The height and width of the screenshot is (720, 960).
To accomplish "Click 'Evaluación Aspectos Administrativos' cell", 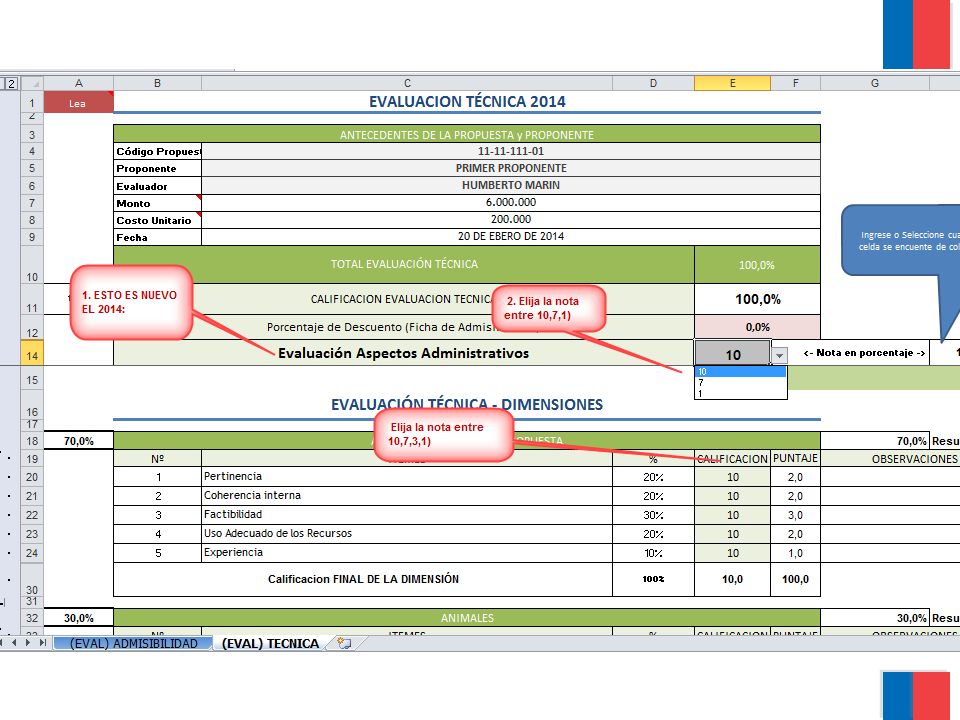I will pos(403,353).
